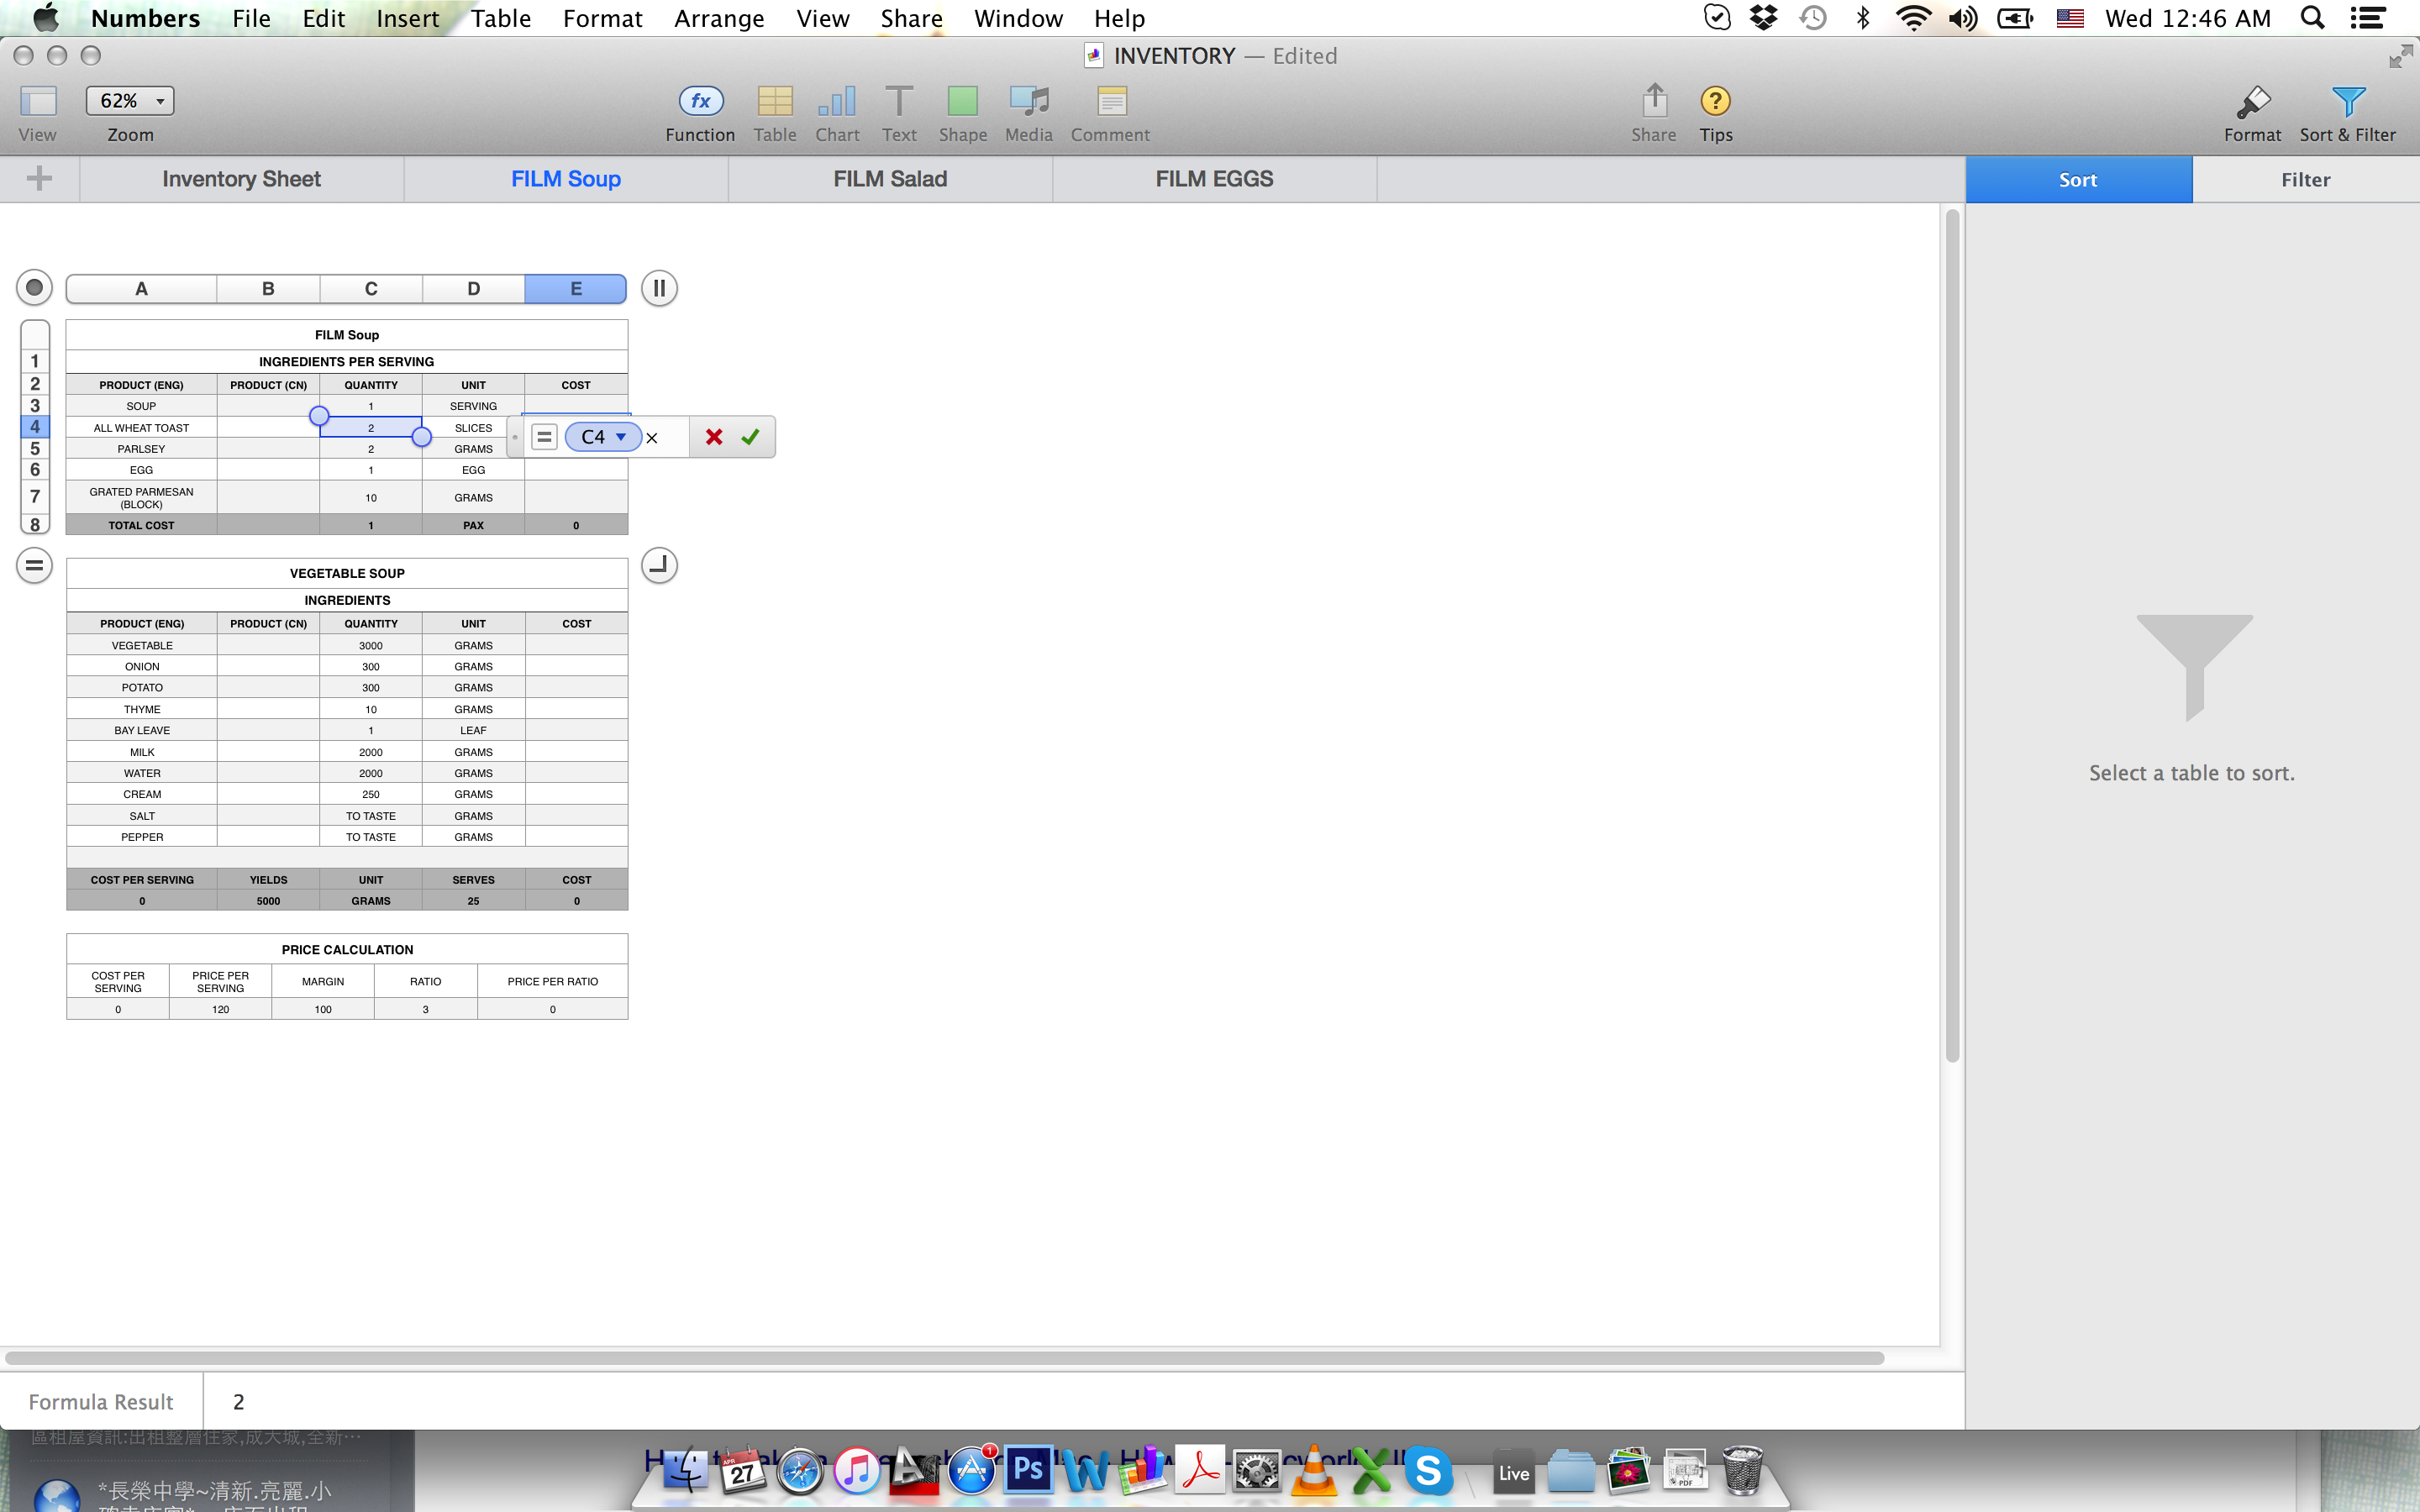Switch to the FILM Salad sheet tab

[x=889, y=179]
